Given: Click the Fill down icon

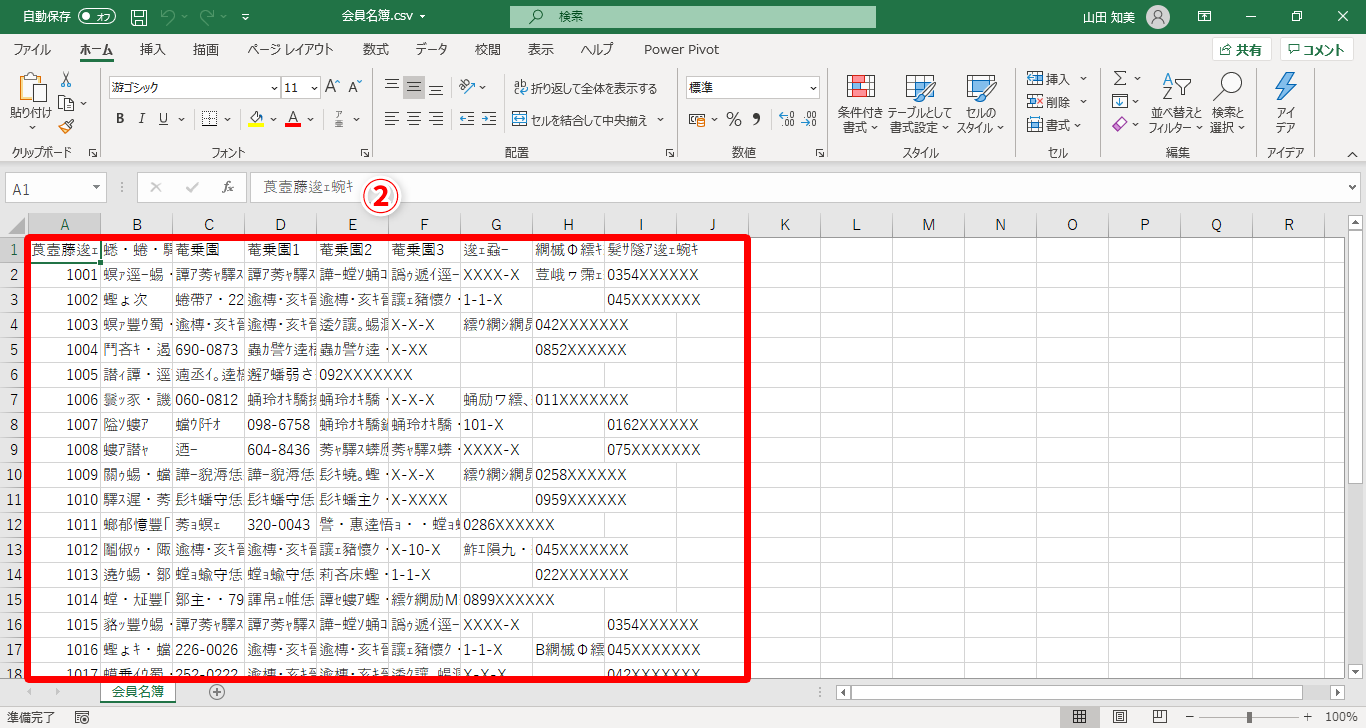Looking at the screenshot, I should [1120, 101].
